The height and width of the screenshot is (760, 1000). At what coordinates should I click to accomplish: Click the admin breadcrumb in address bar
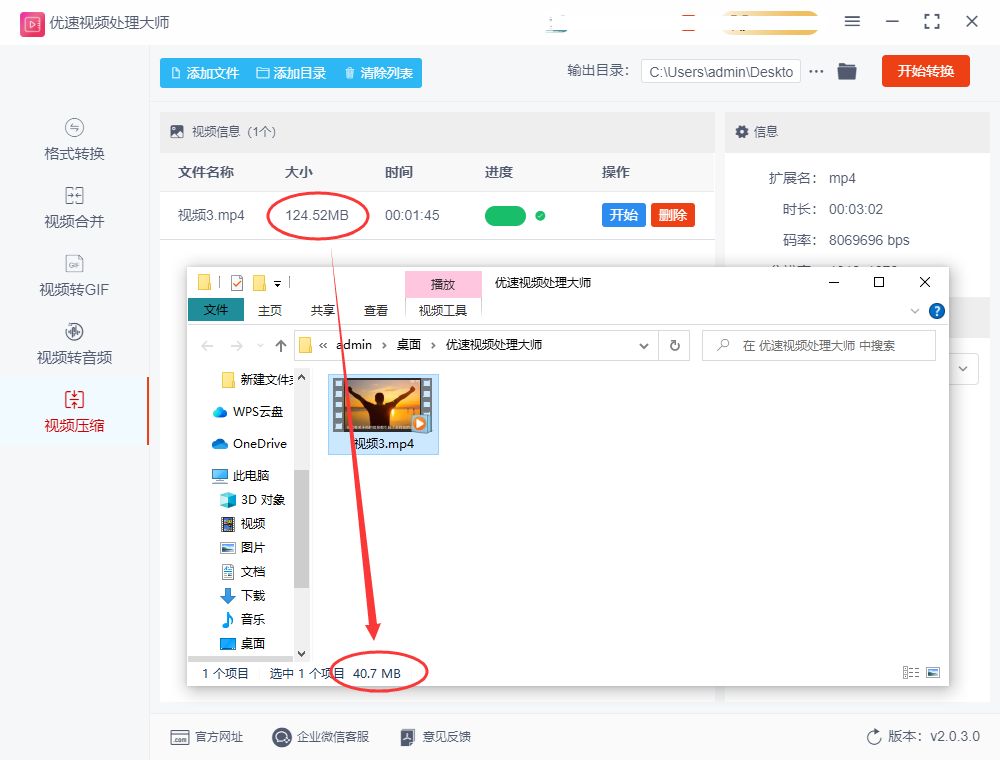point(354,345)
